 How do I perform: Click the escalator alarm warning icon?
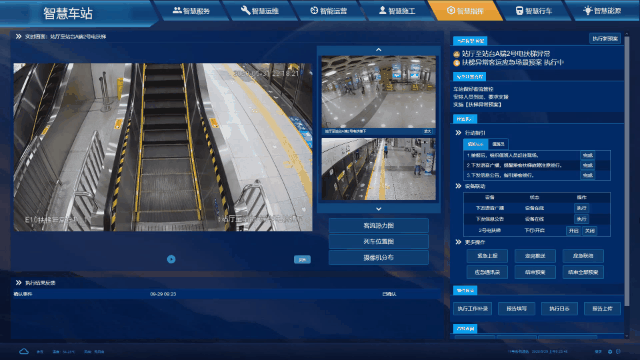click(x=456, y=54)
